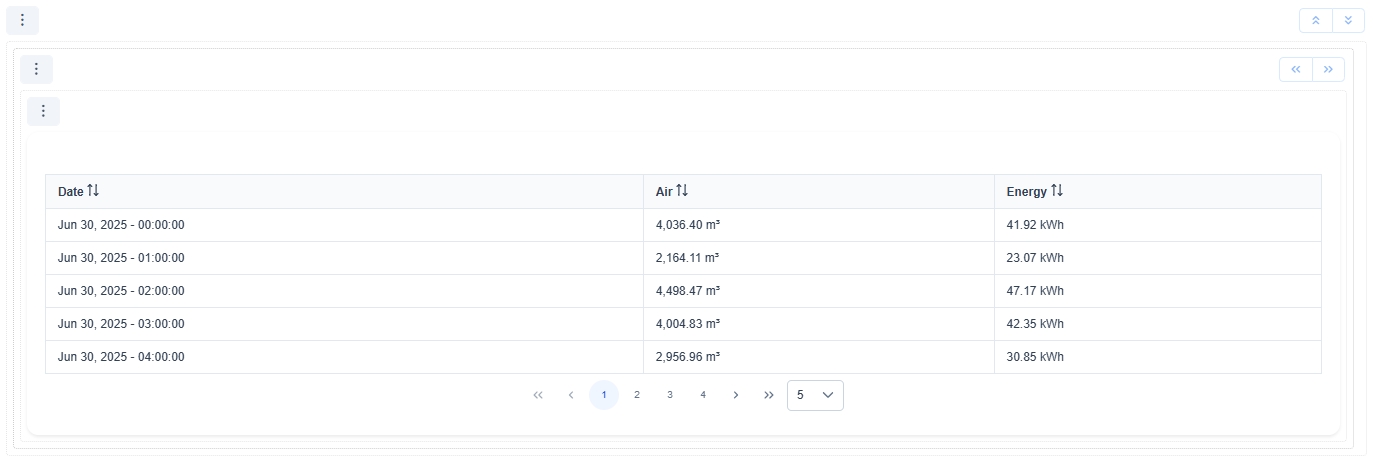Click the double chevron down button
The image size is (1373, 457).
(x=1348, y=20)
